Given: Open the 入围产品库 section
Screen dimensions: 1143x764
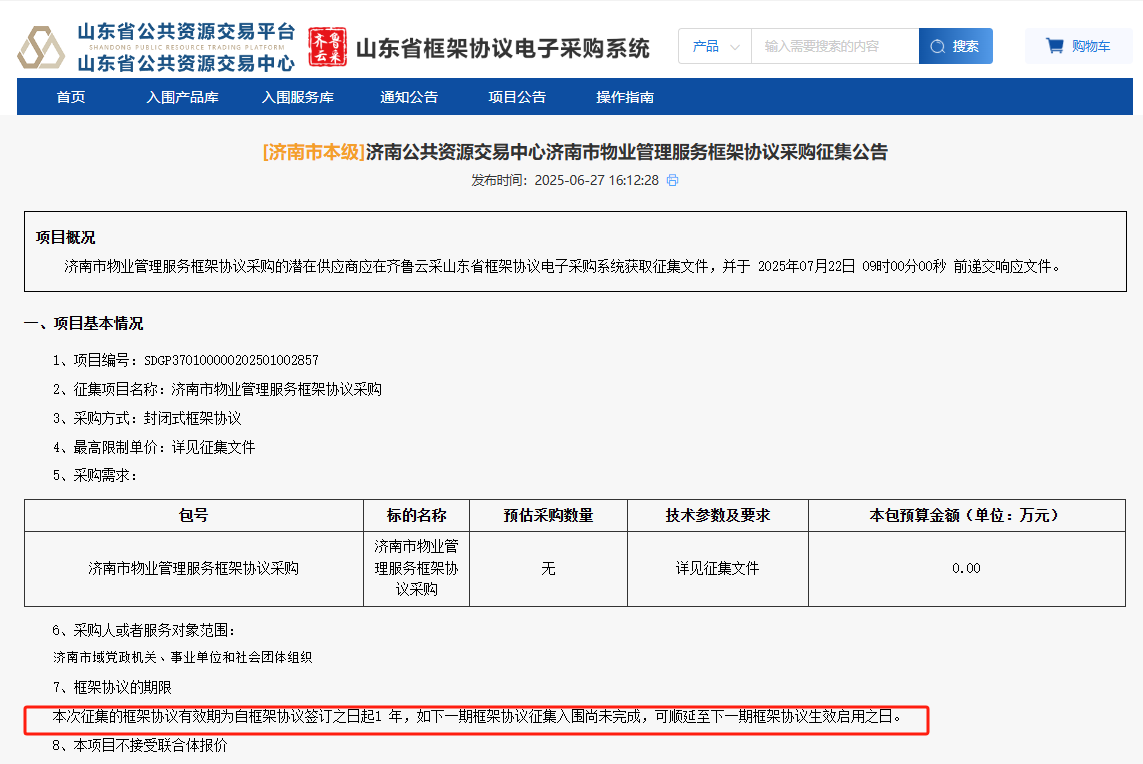Looking at the screenshot, I should coord(183,96).
